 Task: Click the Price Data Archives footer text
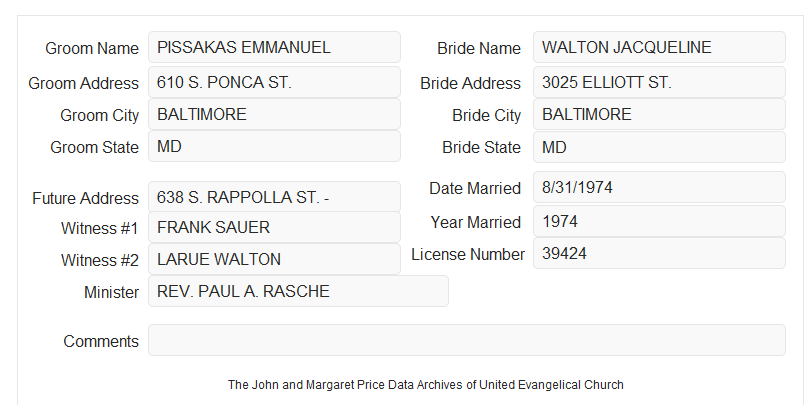[x=426, y=384]
